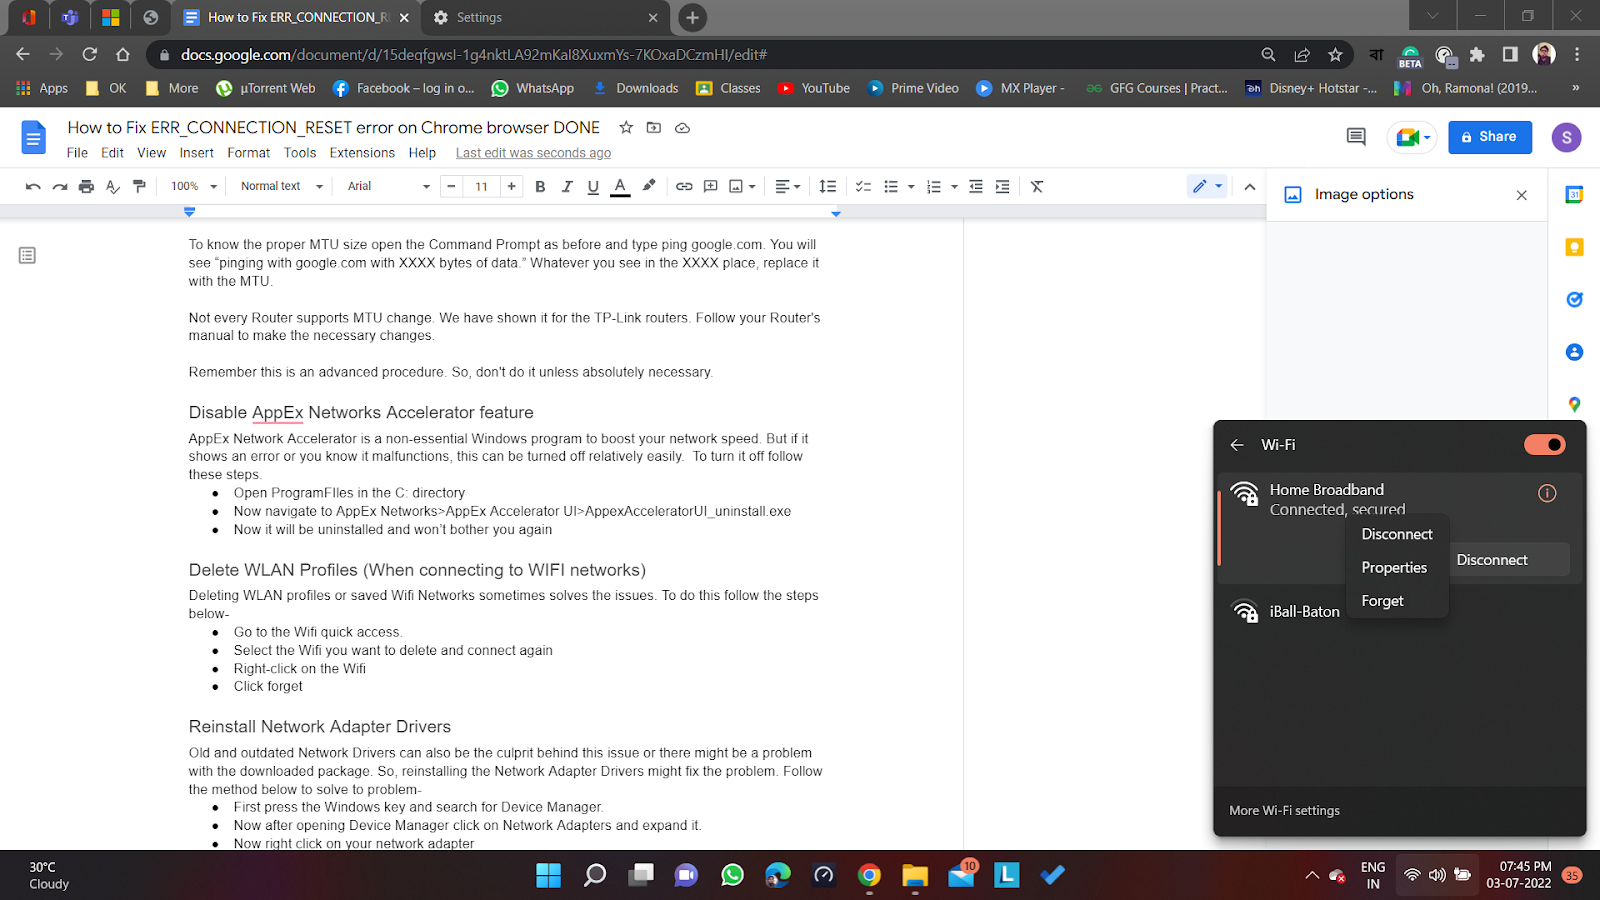This screenshot has height=900, width=1600.
Task: Click the Insert link icon
Action: coord(684,186)
